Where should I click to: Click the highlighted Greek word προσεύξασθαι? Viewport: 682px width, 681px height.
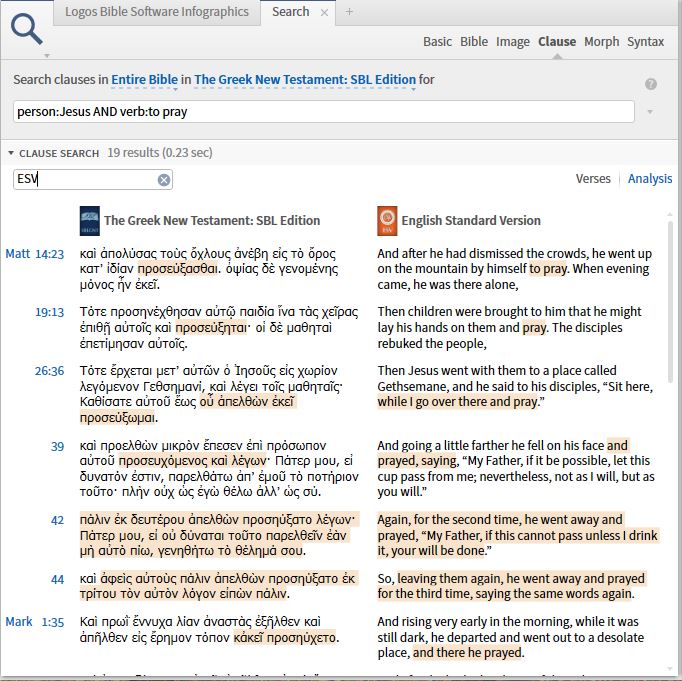(x=177, y=269)
